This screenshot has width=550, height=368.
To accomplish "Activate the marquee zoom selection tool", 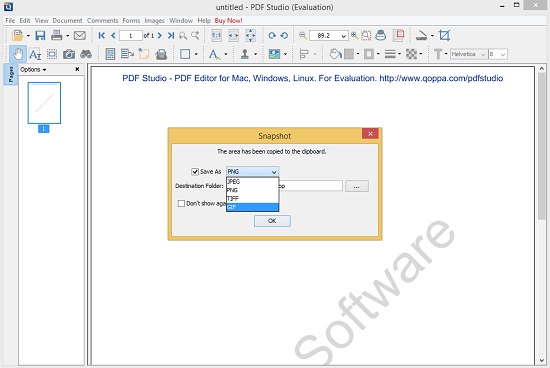I will (x=366, y=35).
